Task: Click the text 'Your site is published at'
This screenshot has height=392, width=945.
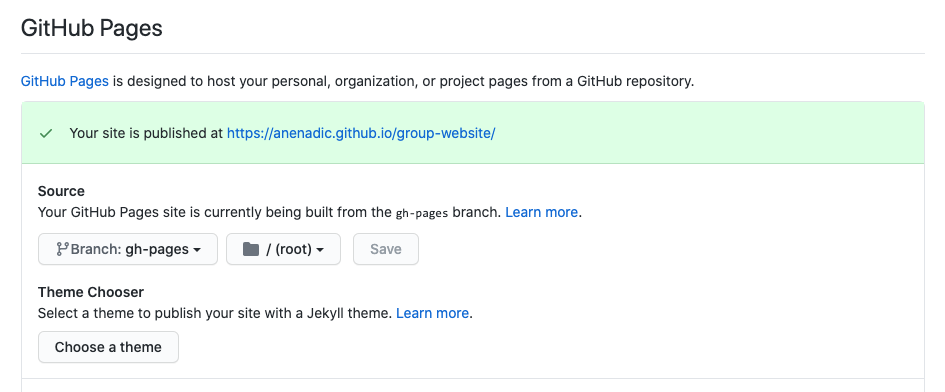Action: 146,133
